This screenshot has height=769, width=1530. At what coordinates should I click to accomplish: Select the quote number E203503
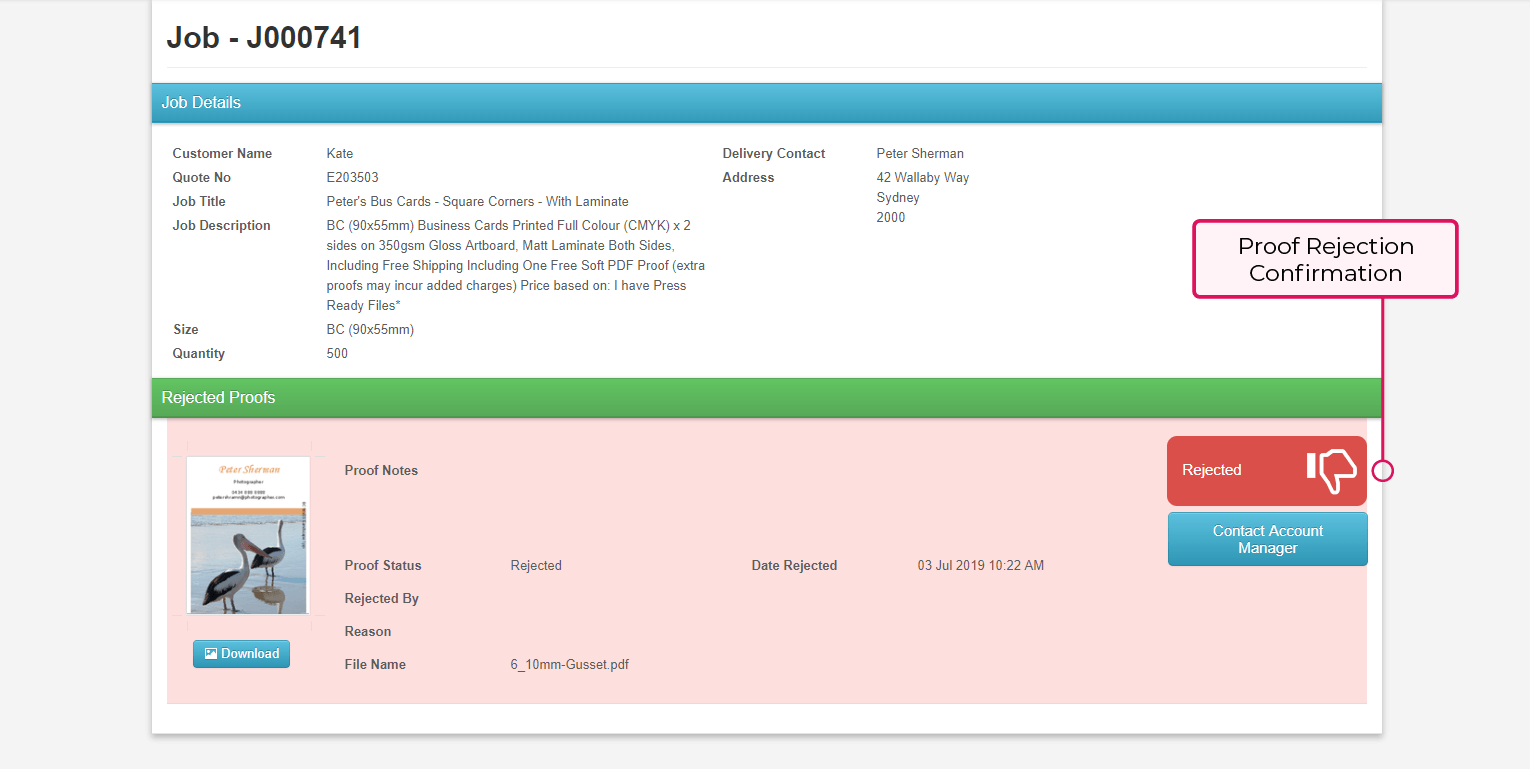[x=352, y=178]
